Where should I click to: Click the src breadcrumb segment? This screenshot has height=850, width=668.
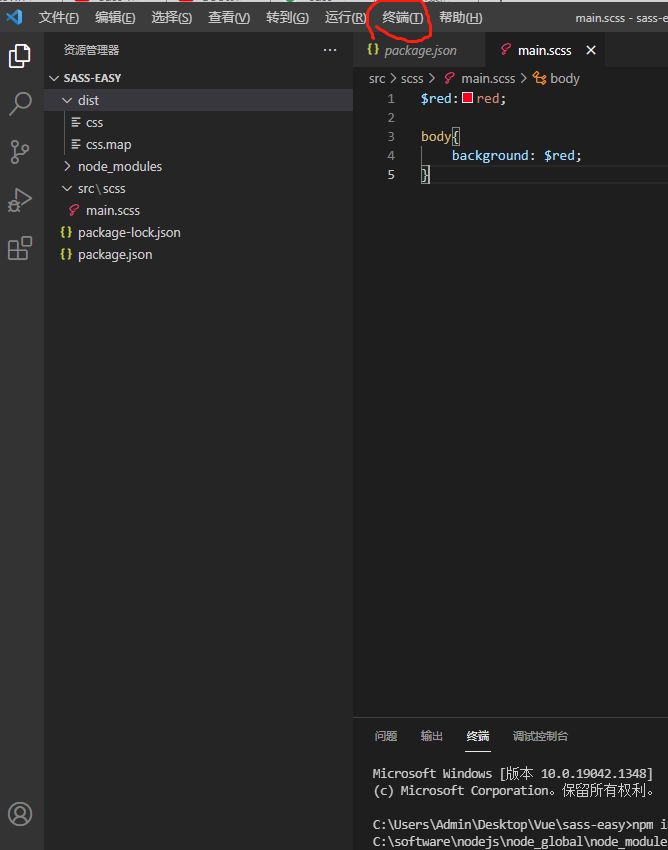click(x=377, y=79)
